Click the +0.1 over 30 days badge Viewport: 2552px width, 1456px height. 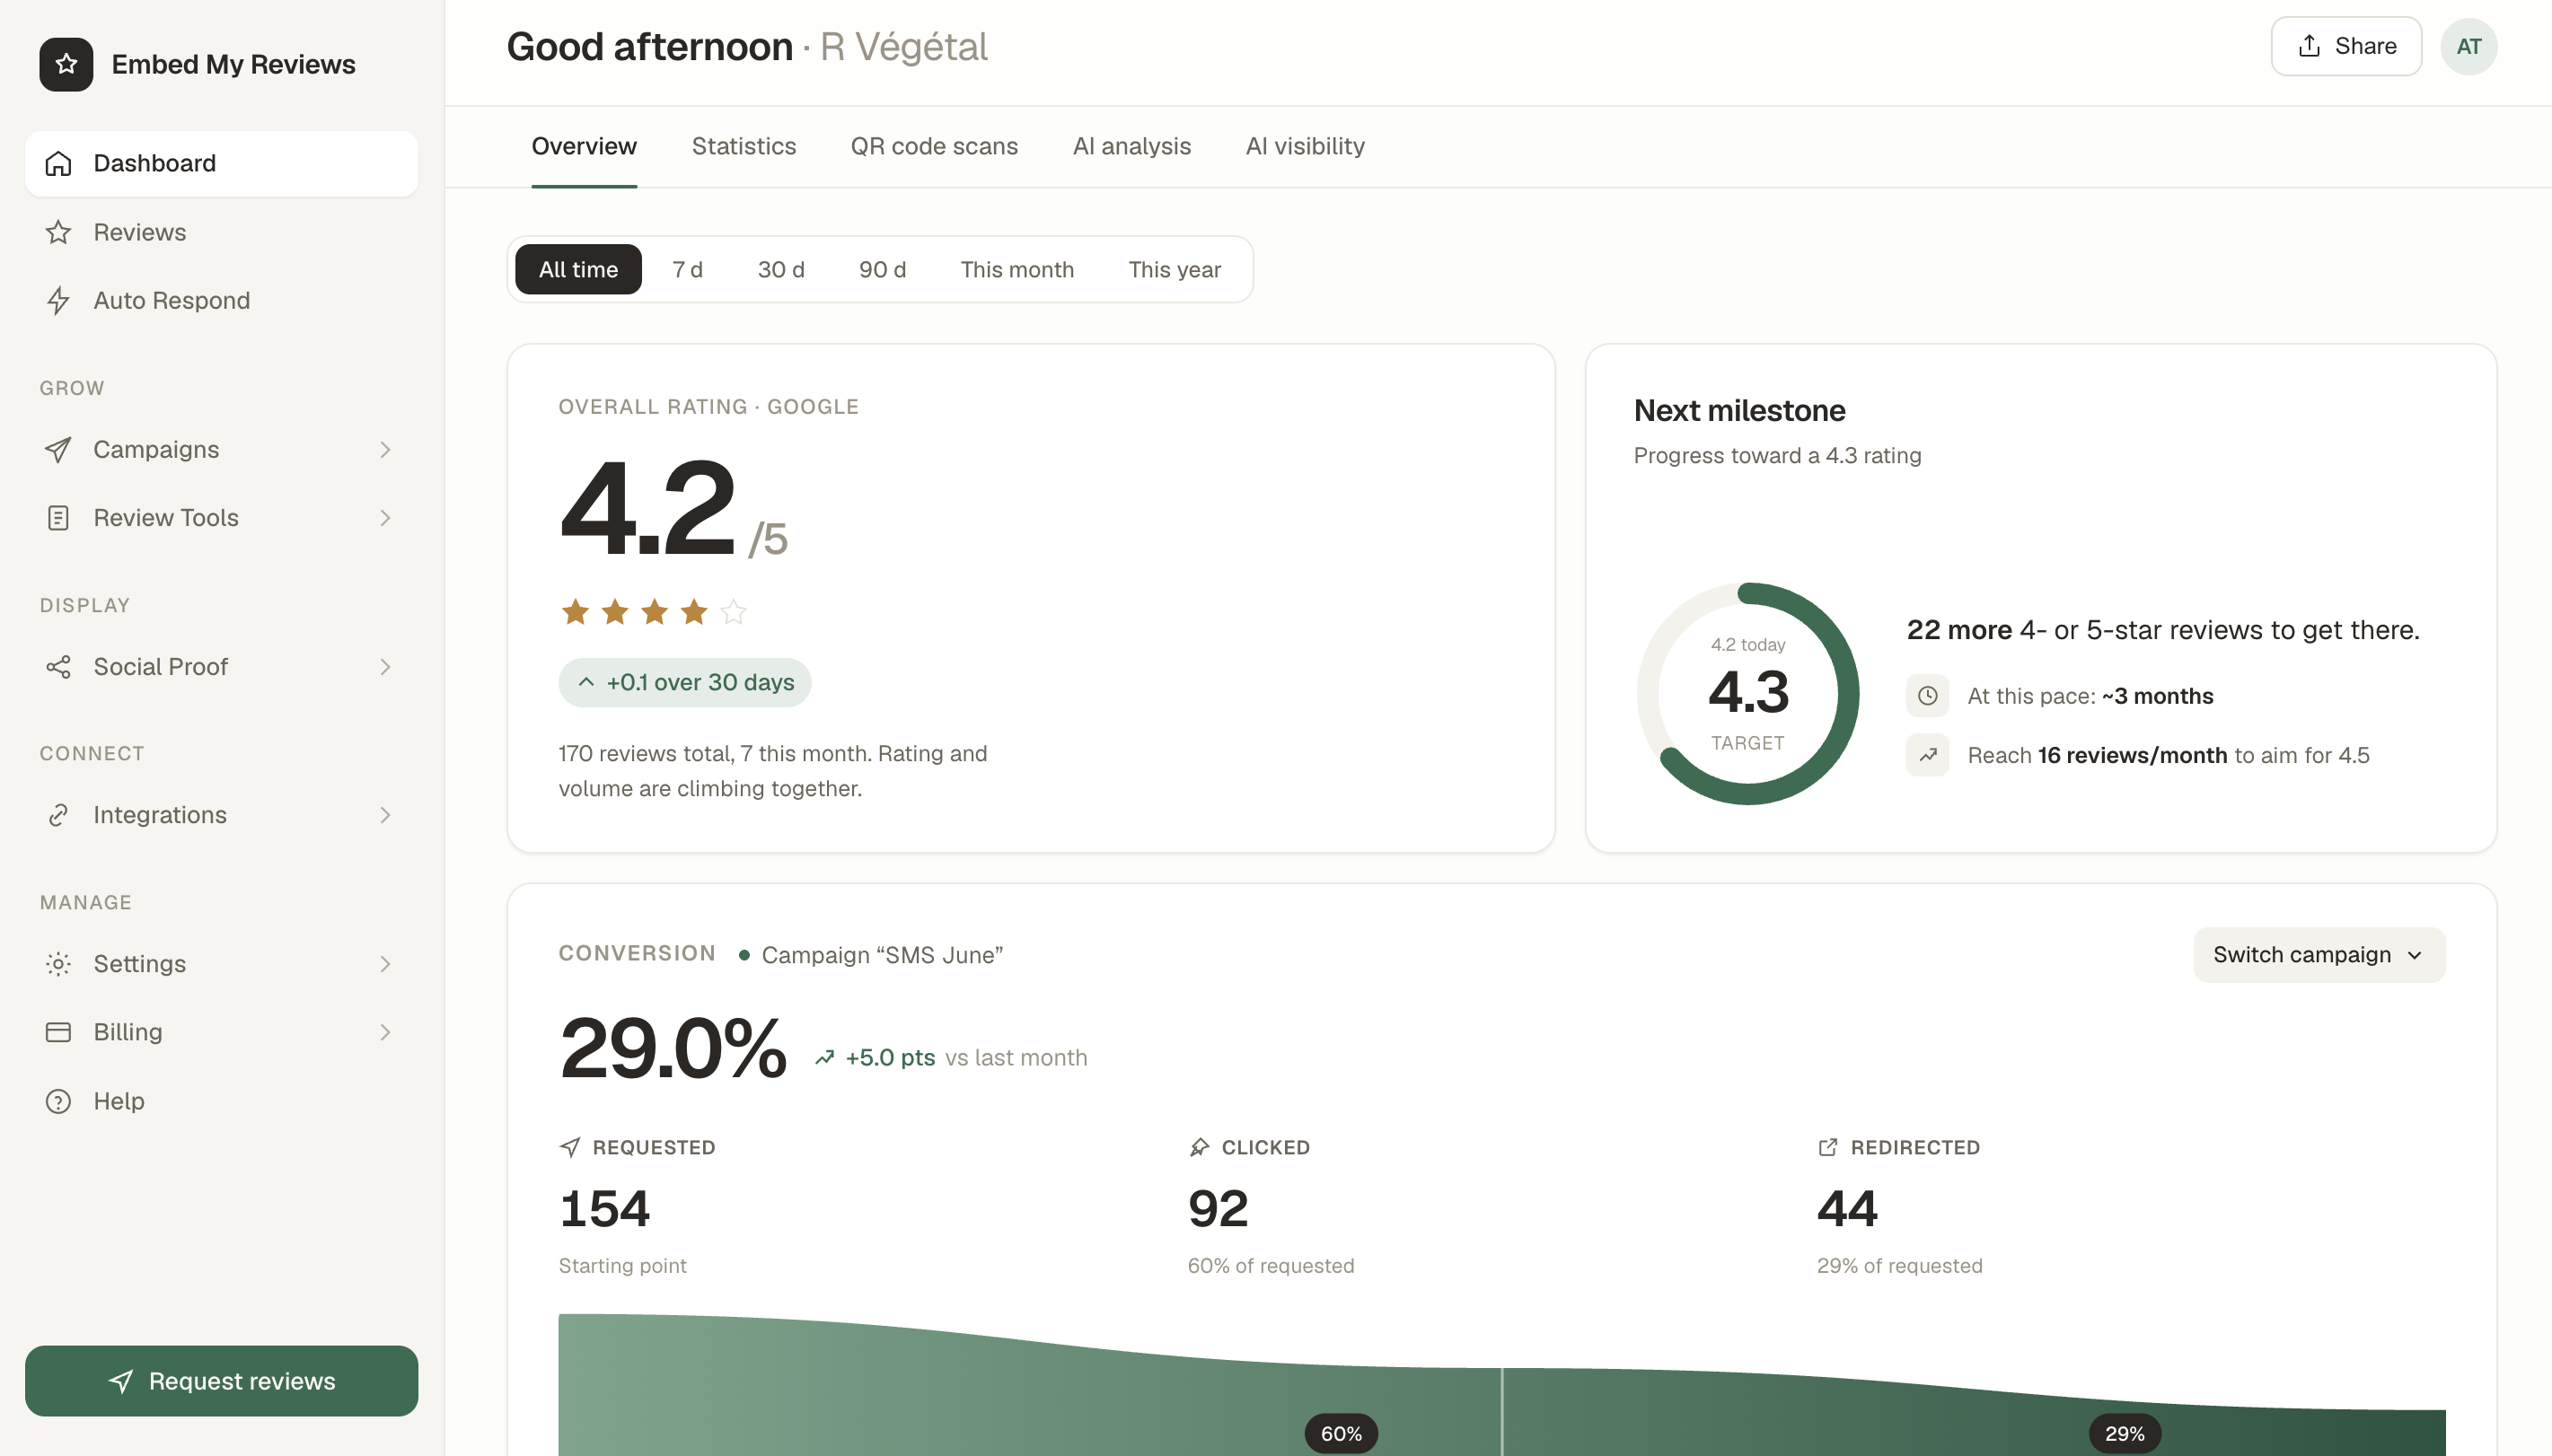pyautogui.click(x=684, y=682)
